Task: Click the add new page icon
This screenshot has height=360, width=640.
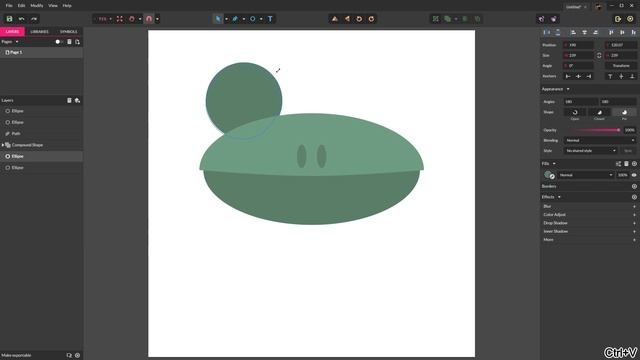Action: coord(77,42)
